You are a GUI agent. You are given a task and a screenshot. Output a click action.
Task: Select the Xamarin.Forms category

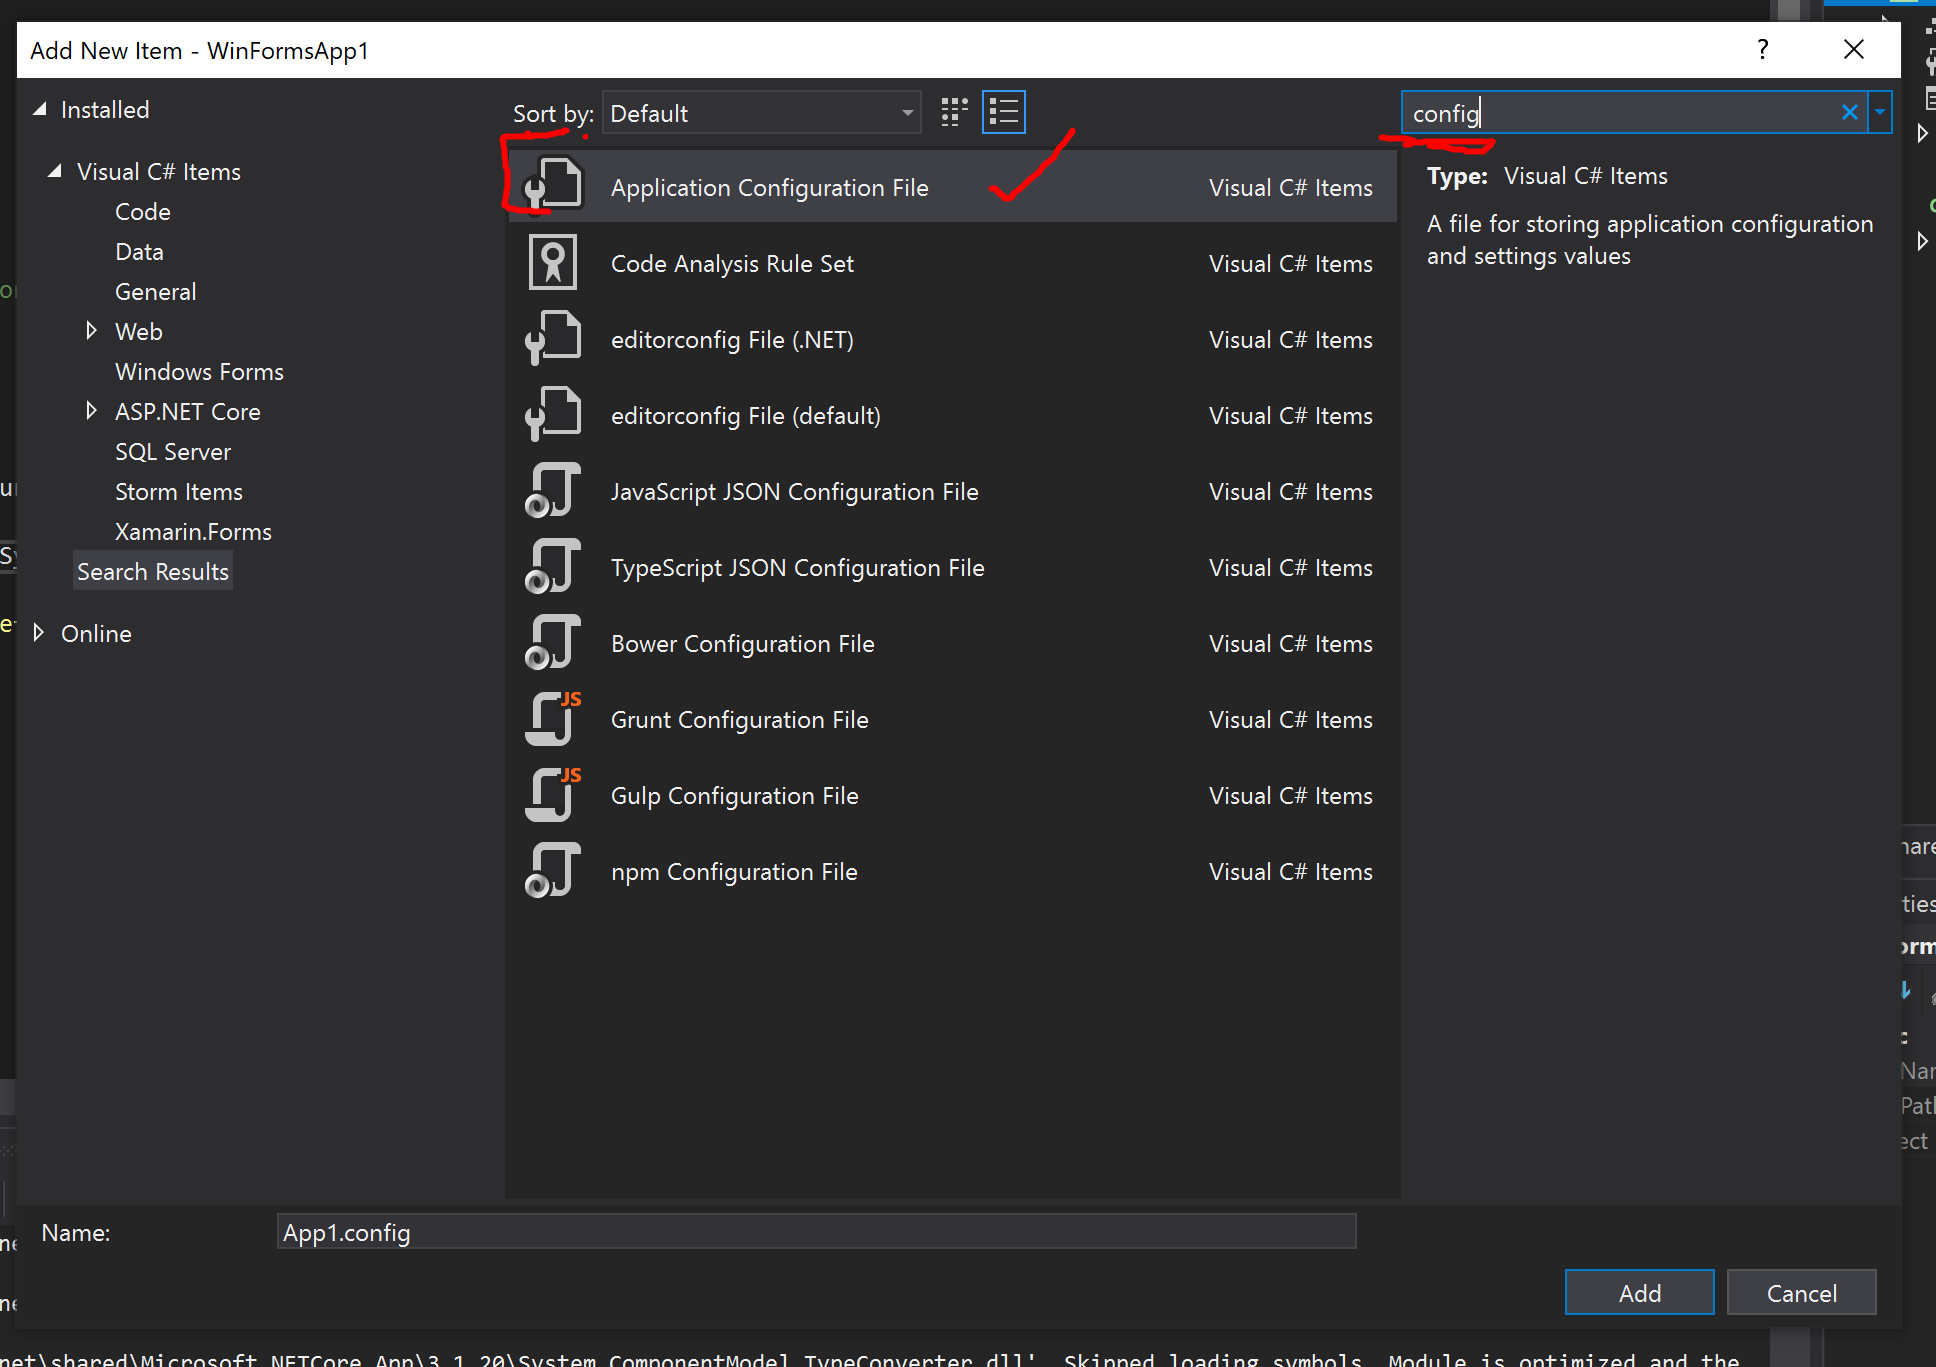(193, 532)
